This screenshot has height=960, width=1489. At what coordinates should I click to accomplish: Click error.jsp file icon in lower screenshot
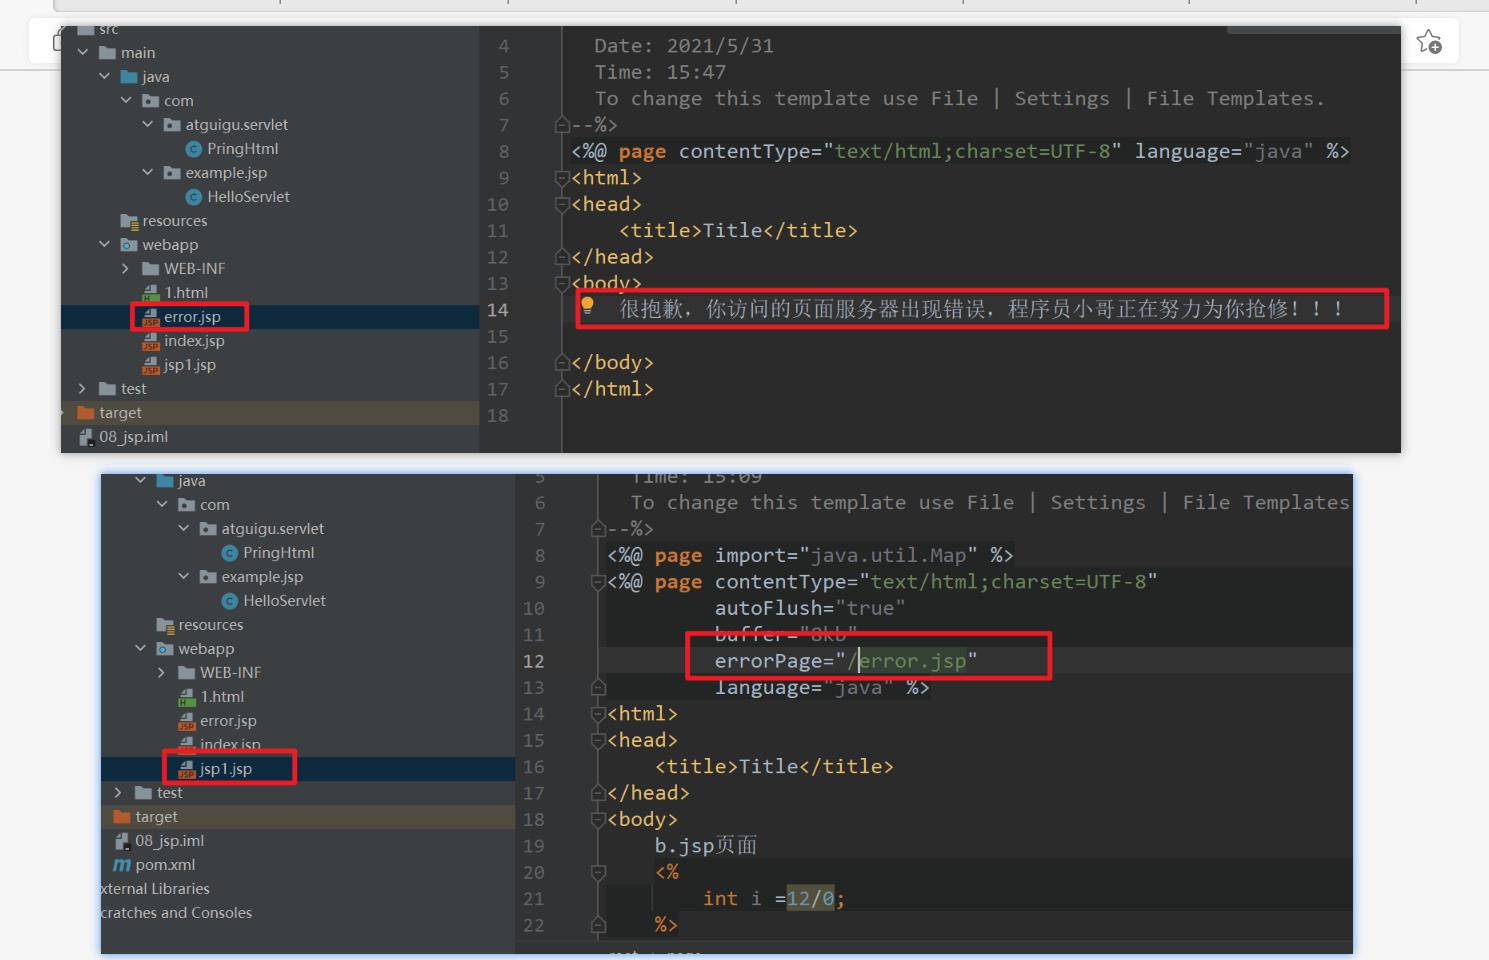[187, 721]
